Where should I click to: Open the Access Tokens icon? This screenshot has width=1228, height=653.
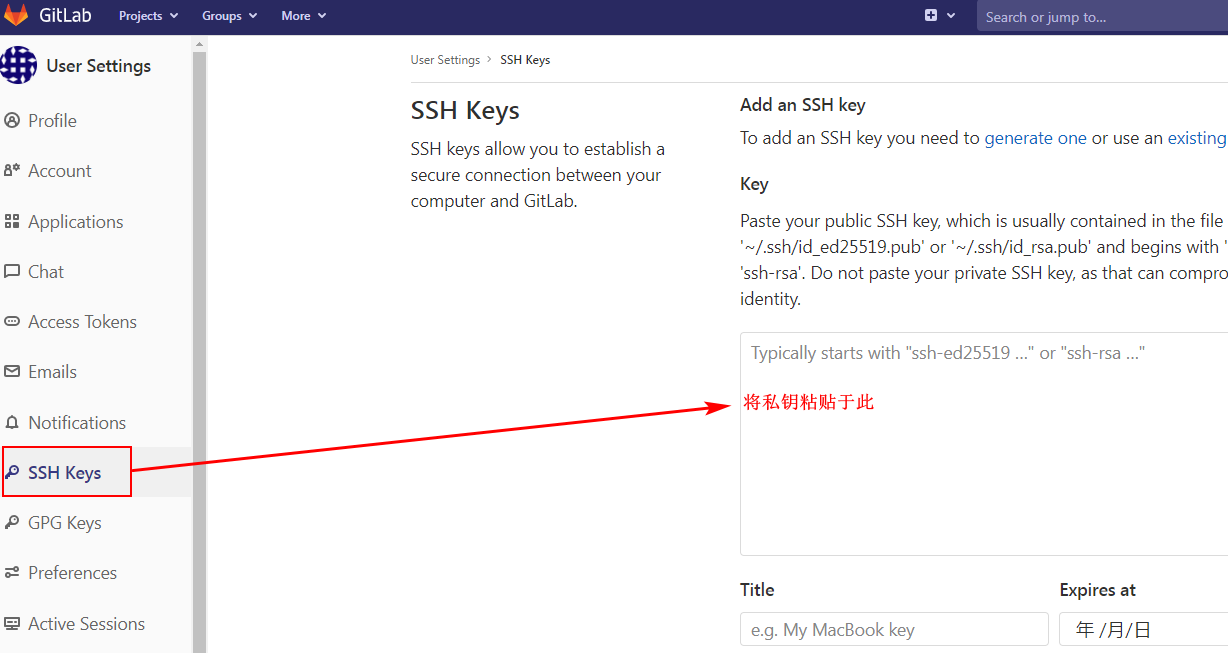(12, 322)
